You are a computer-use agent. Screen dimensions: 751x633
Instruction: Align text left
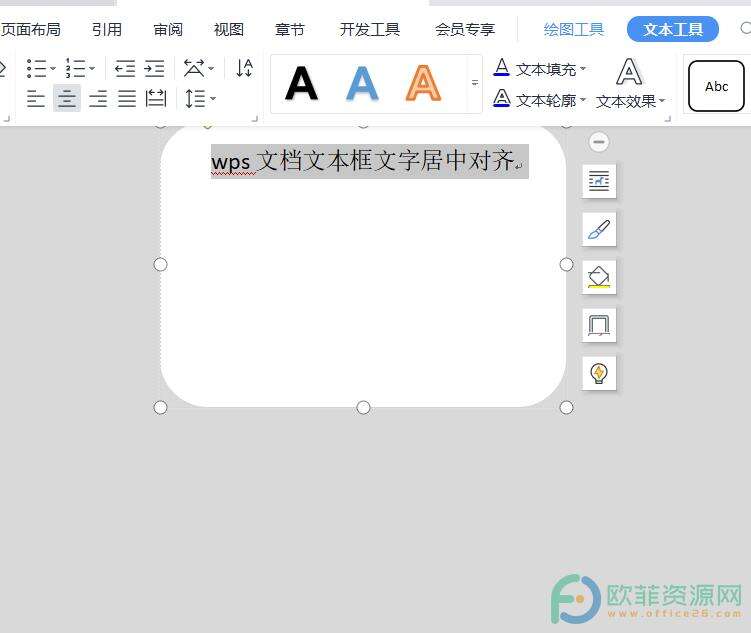pyautogui.click(x=36, y=99)
